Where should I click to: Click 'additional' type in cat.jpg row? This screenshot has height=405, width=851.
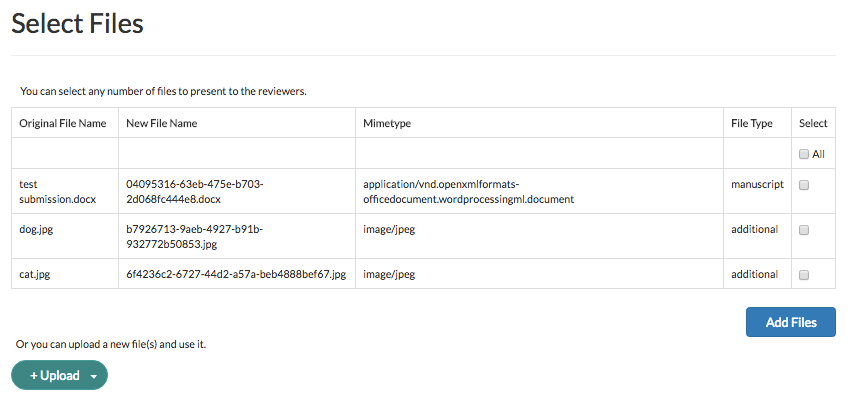[754, 275]
